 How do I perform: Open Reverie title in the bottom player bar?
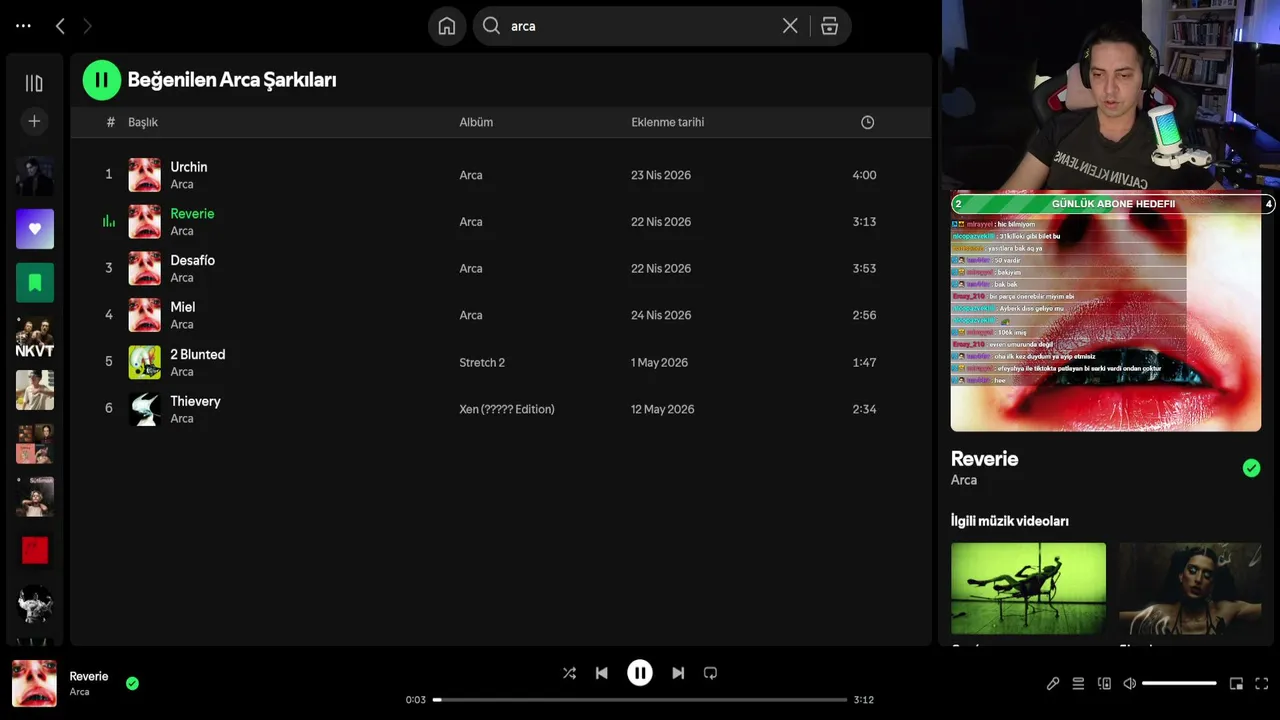89,676
